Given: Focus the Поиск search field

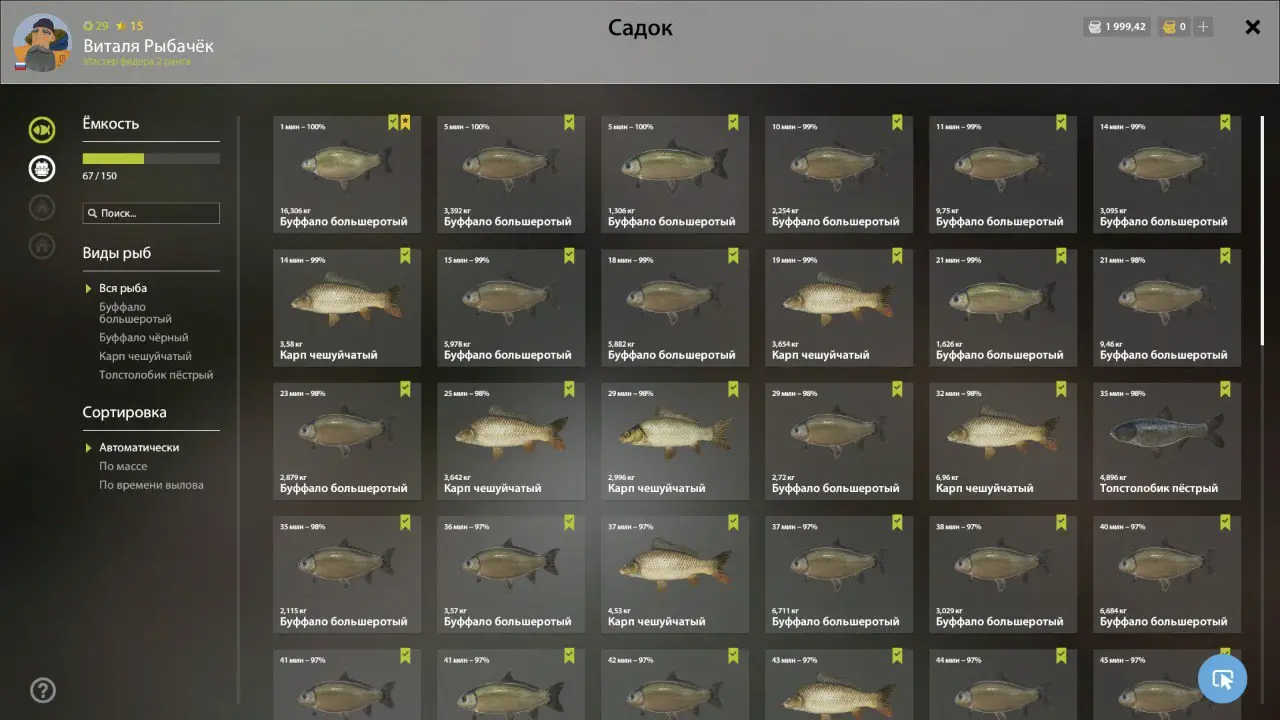Looking at the screenshot, I should (151, 213).
